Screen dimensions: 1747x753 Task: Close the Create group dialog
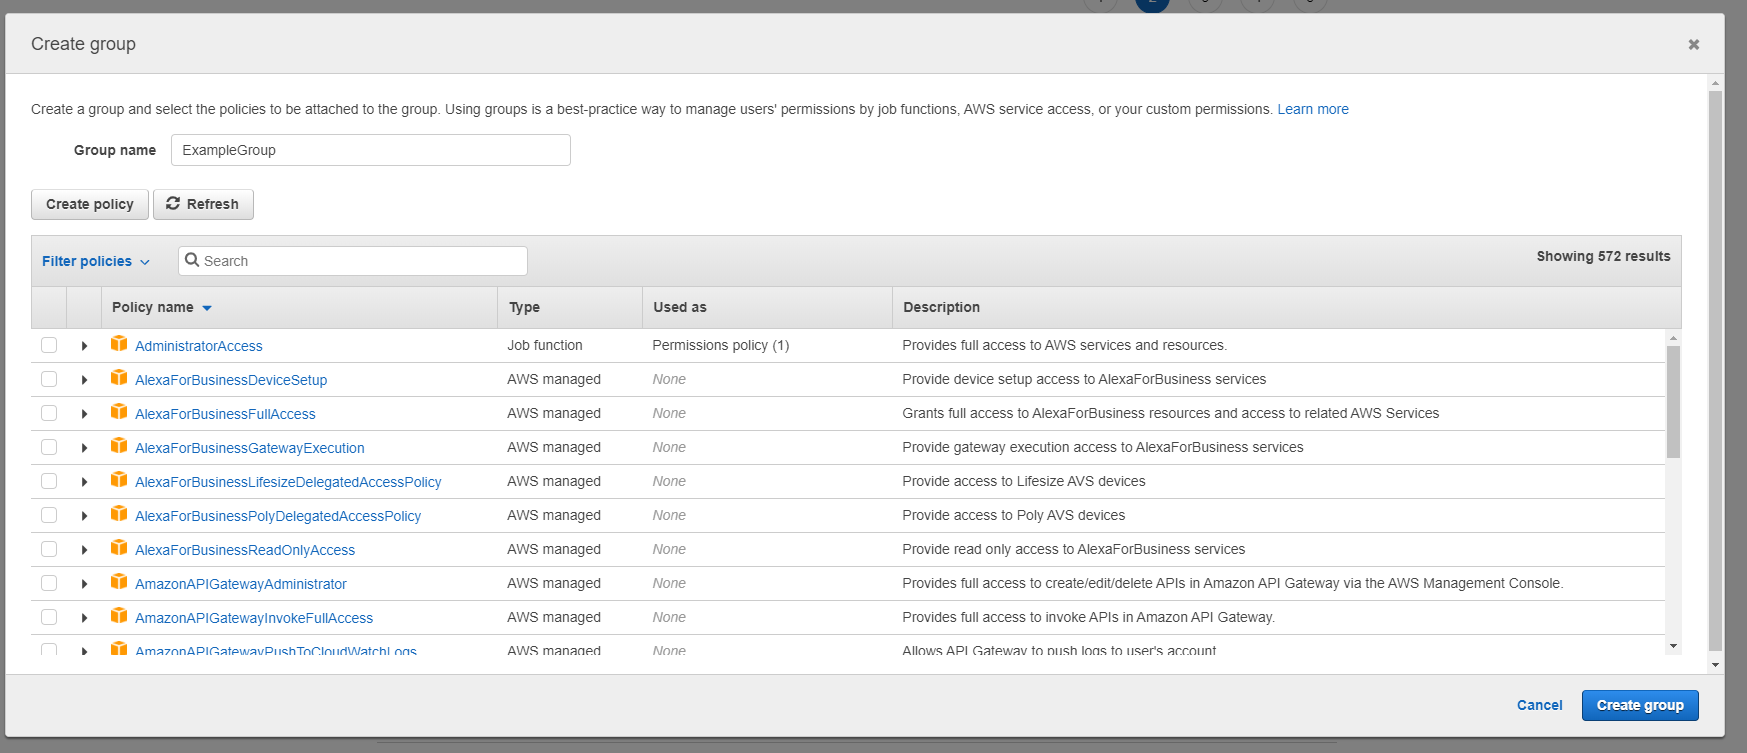point(1693,44)
